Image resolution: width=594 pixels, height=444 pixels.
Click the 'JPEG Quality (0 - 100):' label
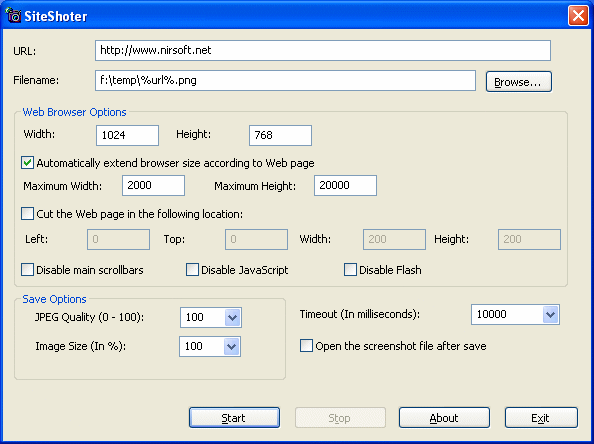pyautogui.click(x=89, y=317)
